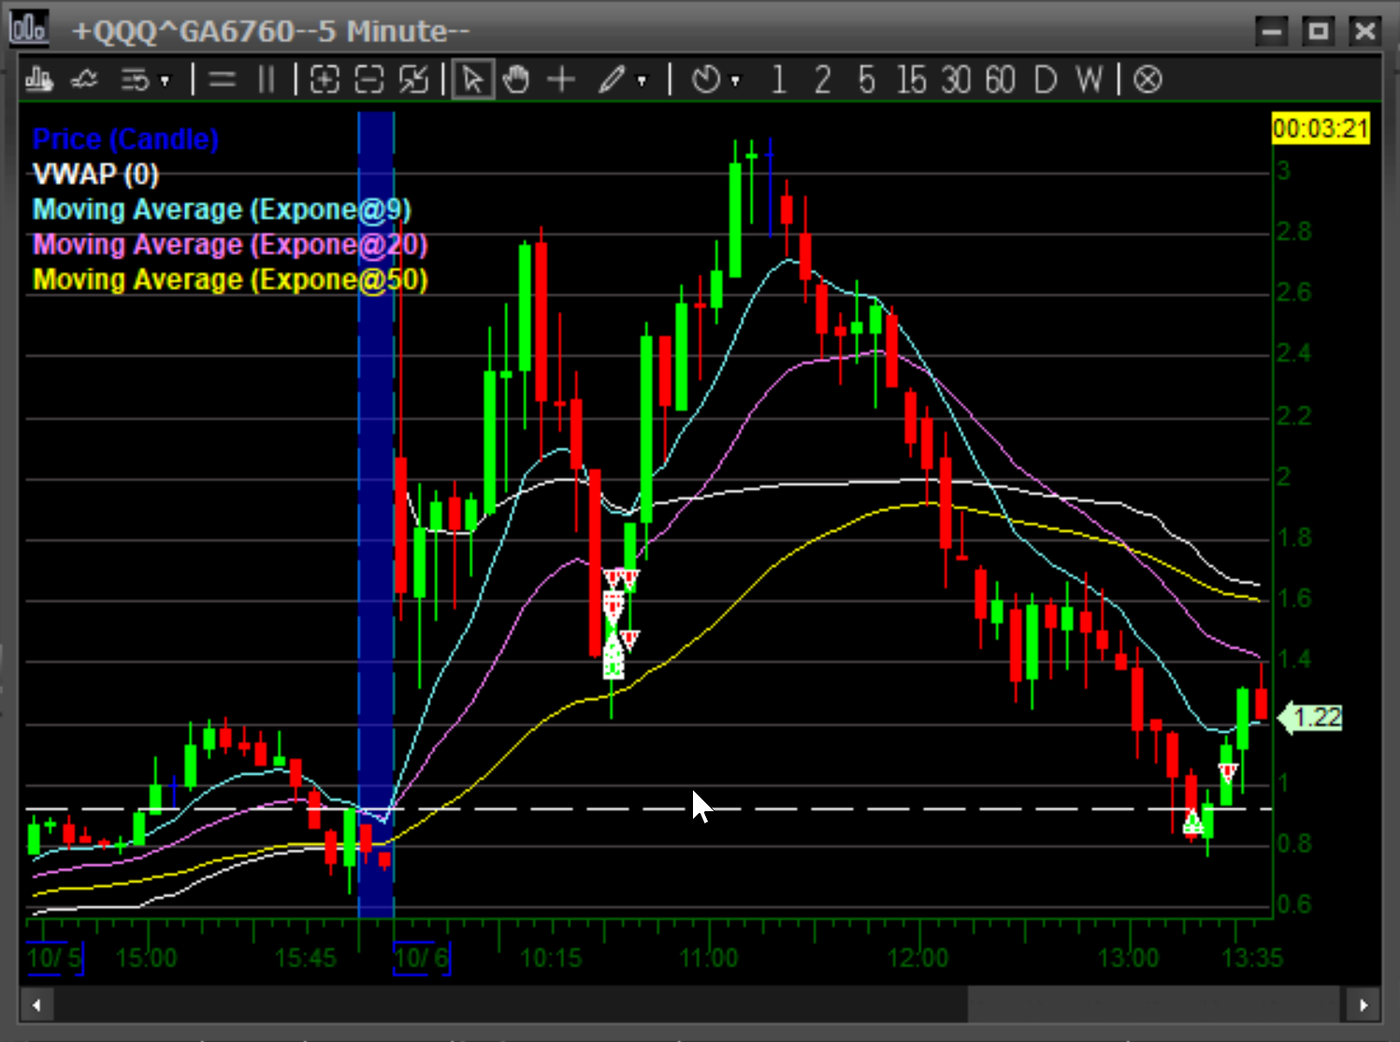
Task: Click the chart window icon in title bar
Action: click(28, 27)
